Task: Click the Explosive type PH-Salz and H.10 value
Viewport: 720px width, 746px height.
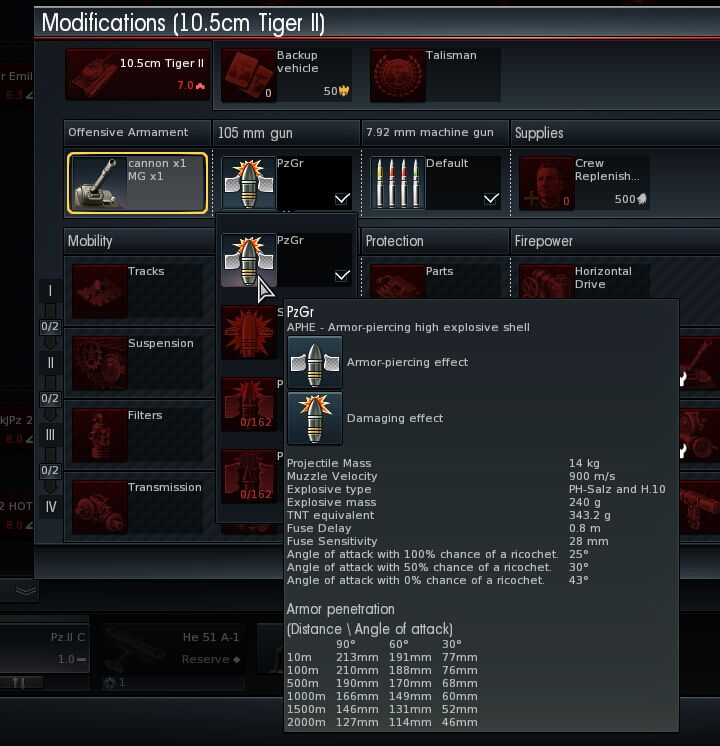Action: (x=617, y=489)
